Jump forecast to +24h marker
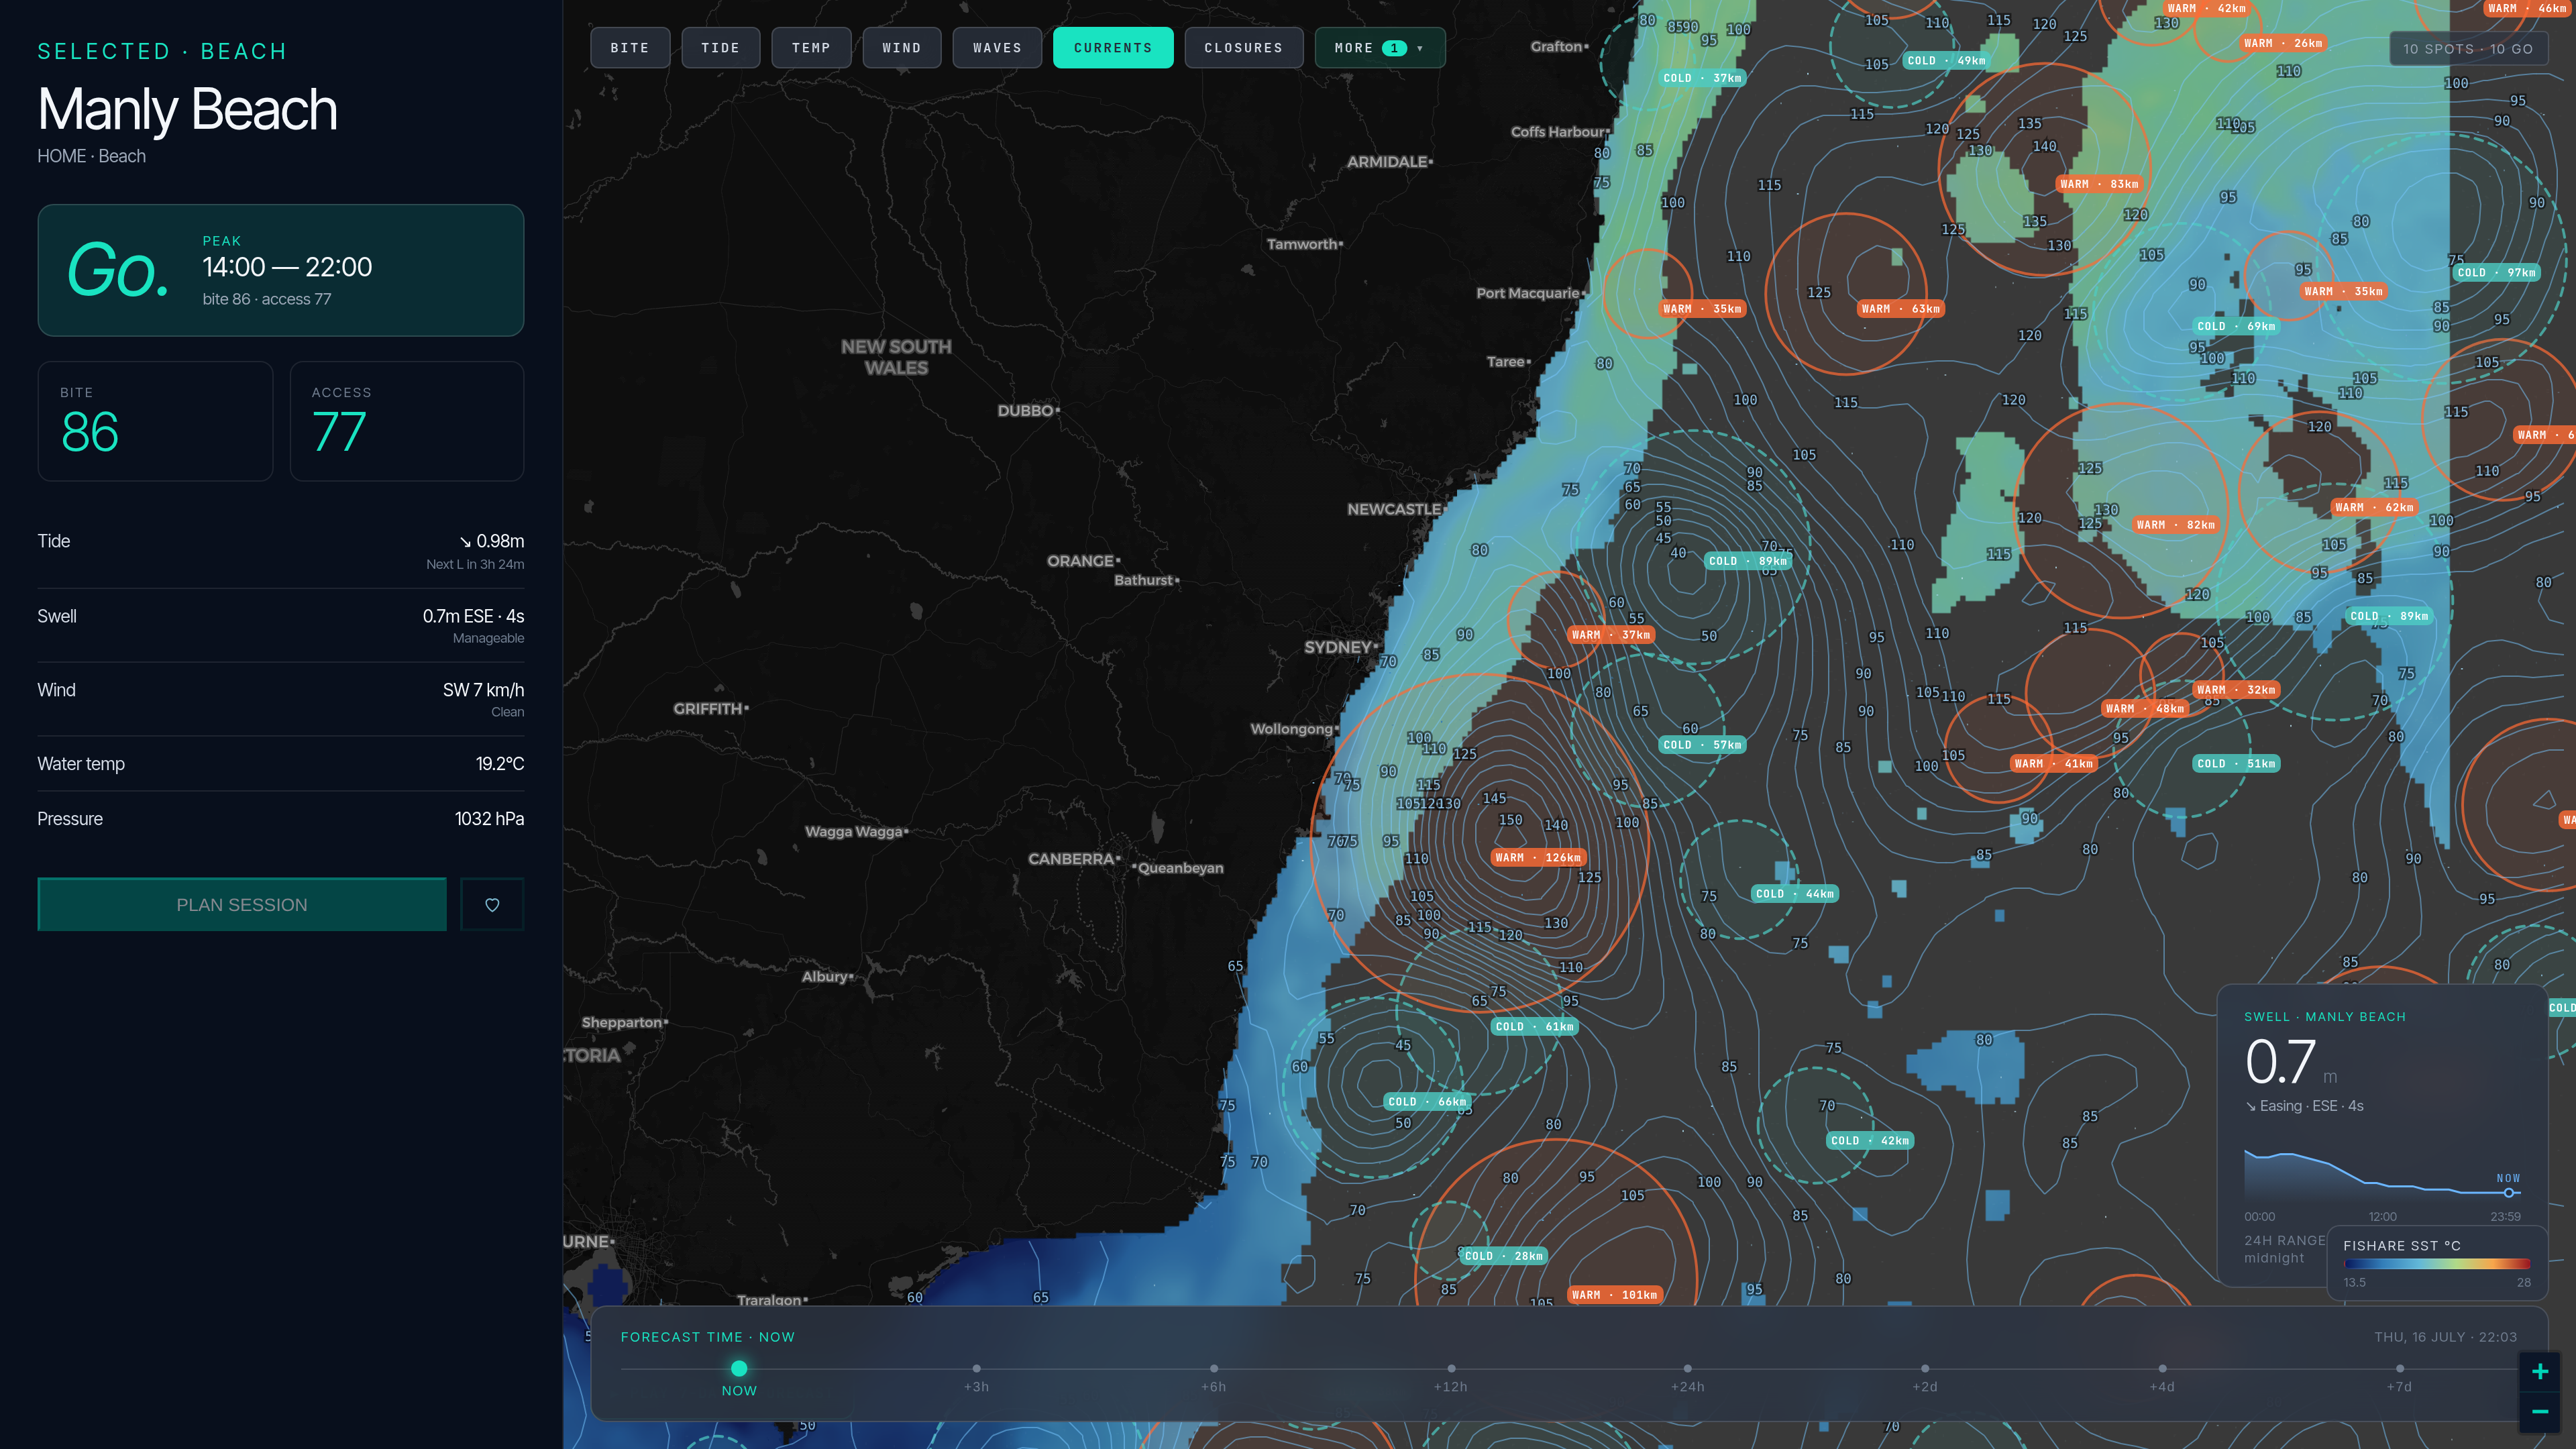The image size is (2576, 1449). [1687, 1368]
